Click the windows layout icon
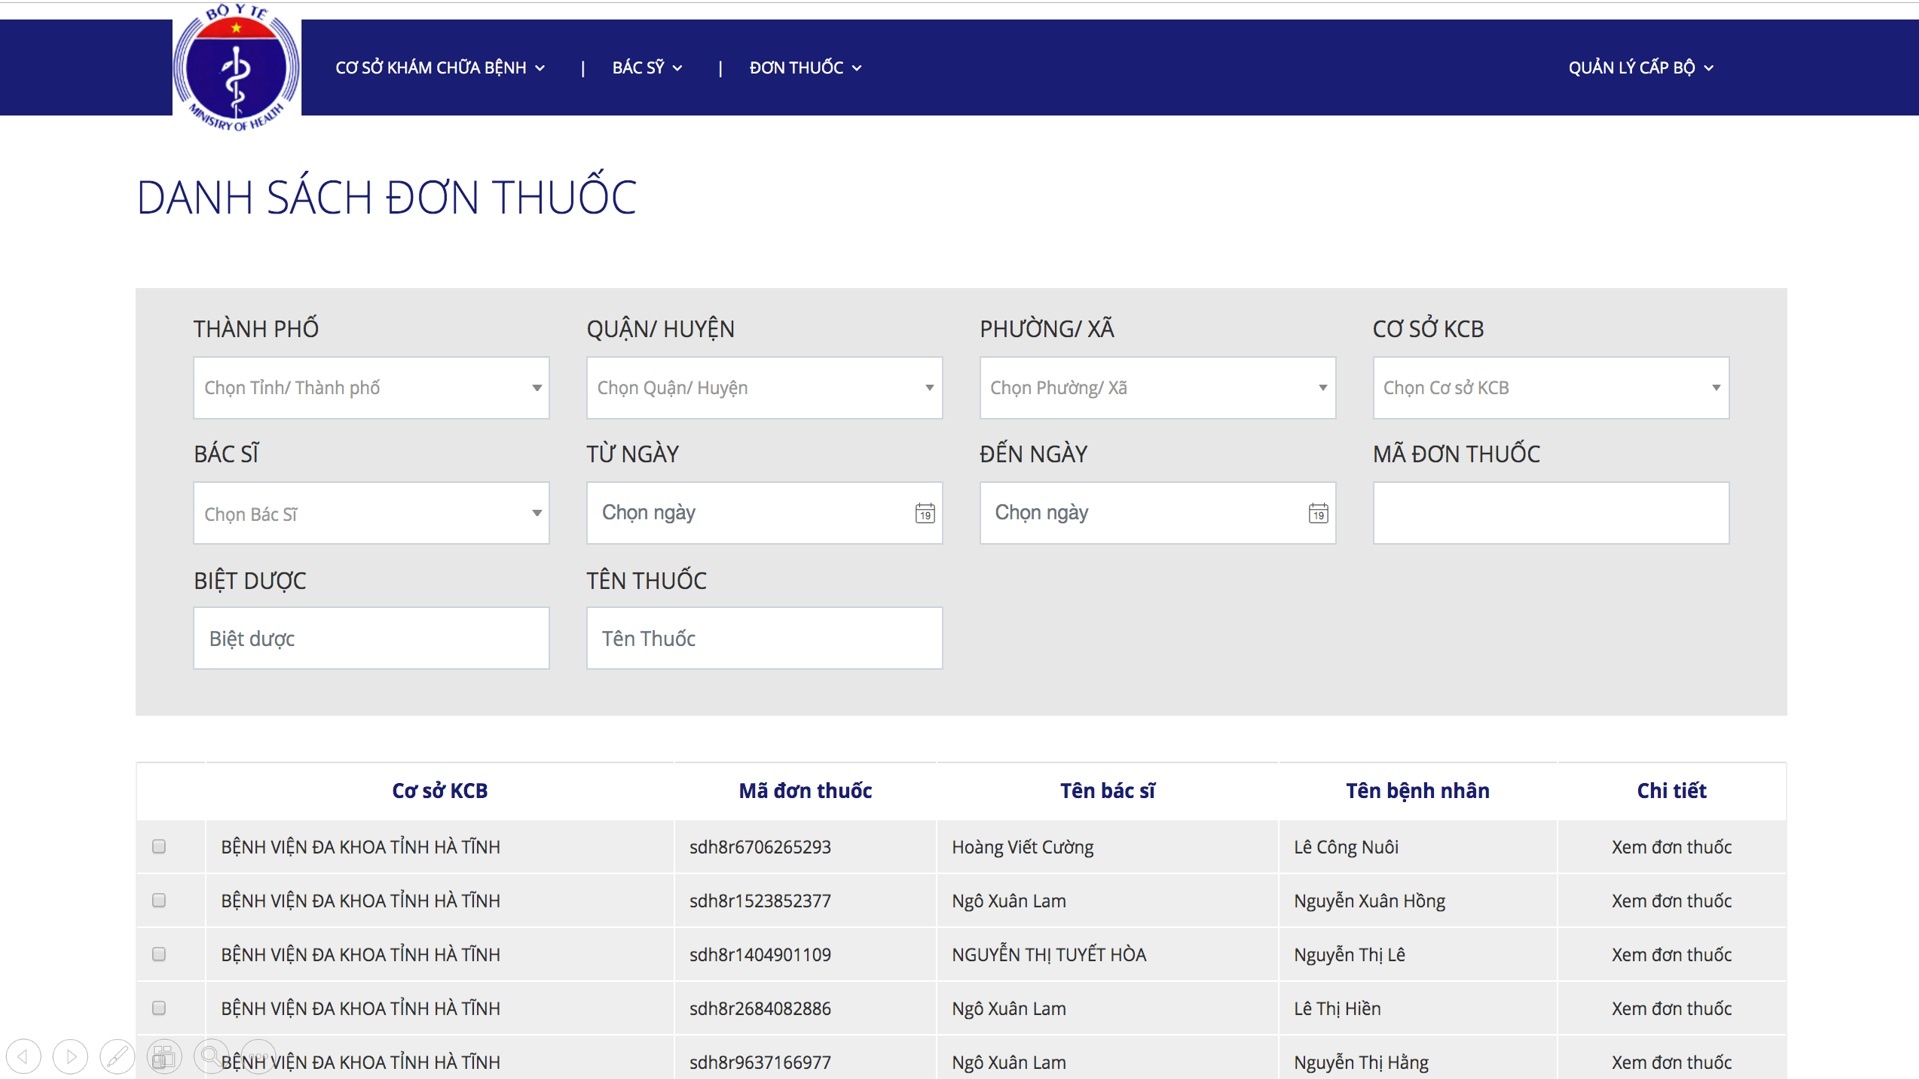Image resolution: width=1919 pixels, height=1079 pixels. pyautogui.click(x=163, y=1056)
